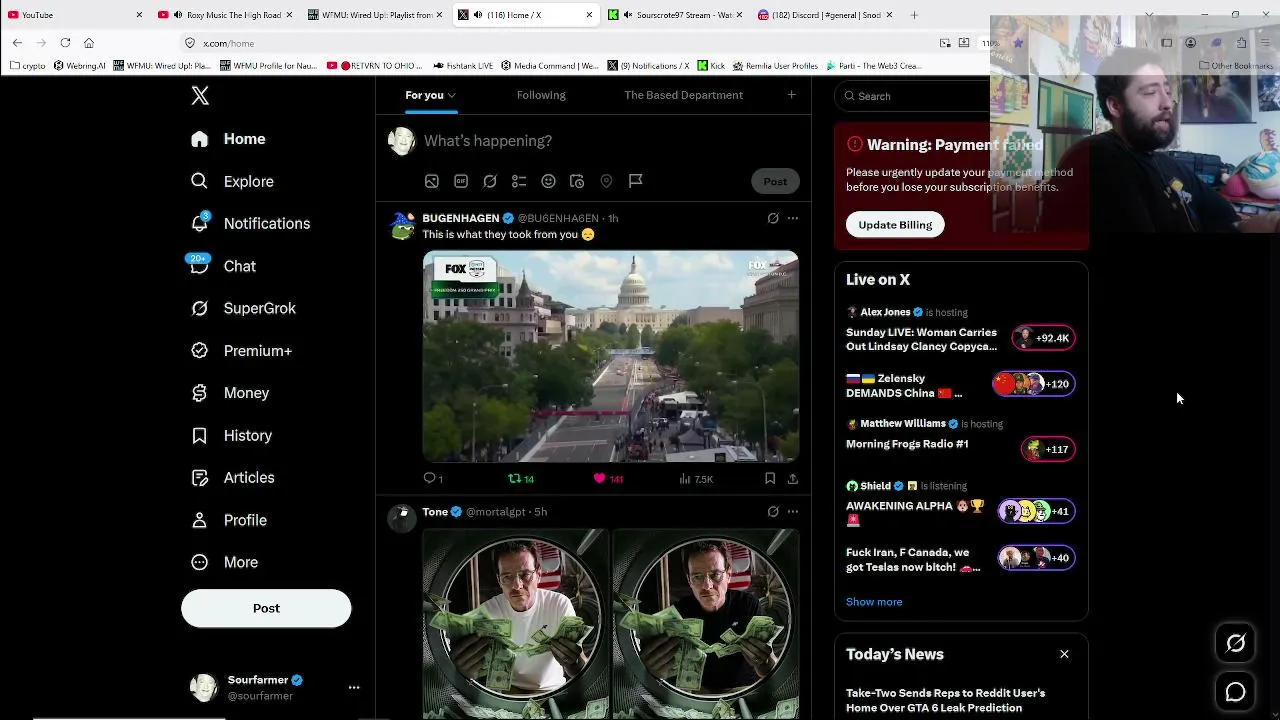Viewport: 1280px width, 720px height.
Task: Open the floating Grok button
Action: click(1236, 644)
